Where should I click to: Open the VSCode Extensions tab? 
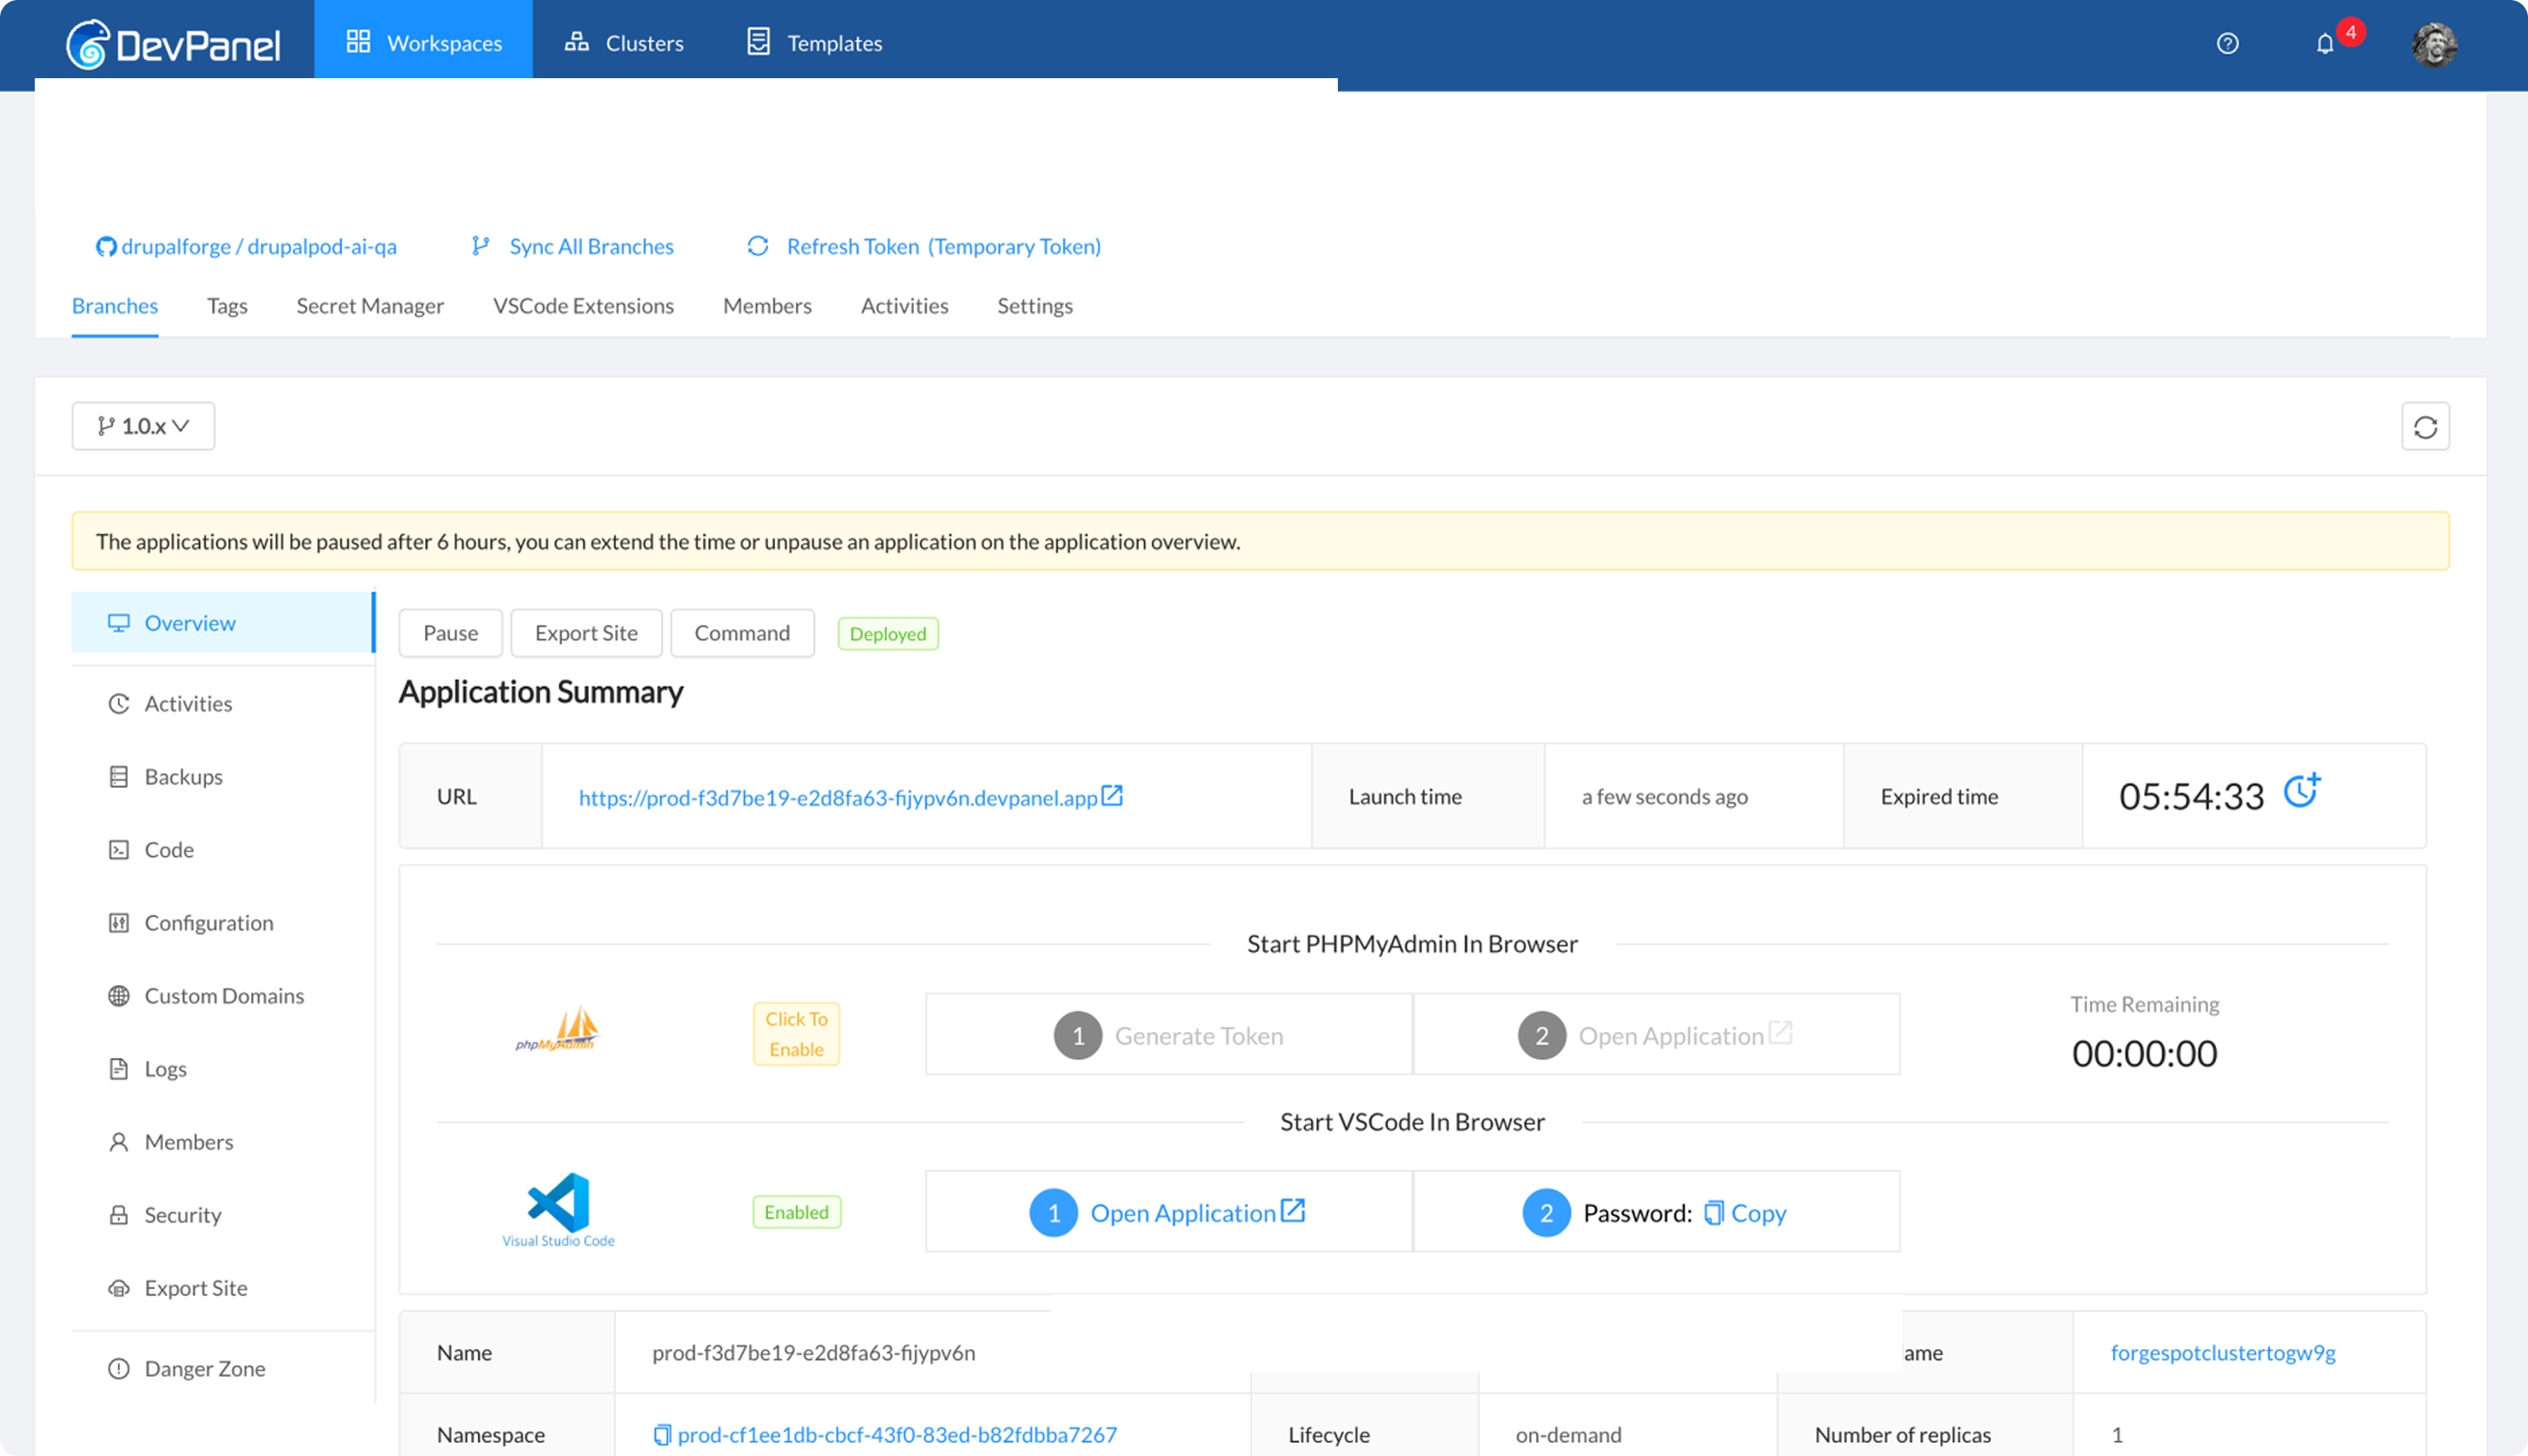pyautogui.click(x=583, y=306)
